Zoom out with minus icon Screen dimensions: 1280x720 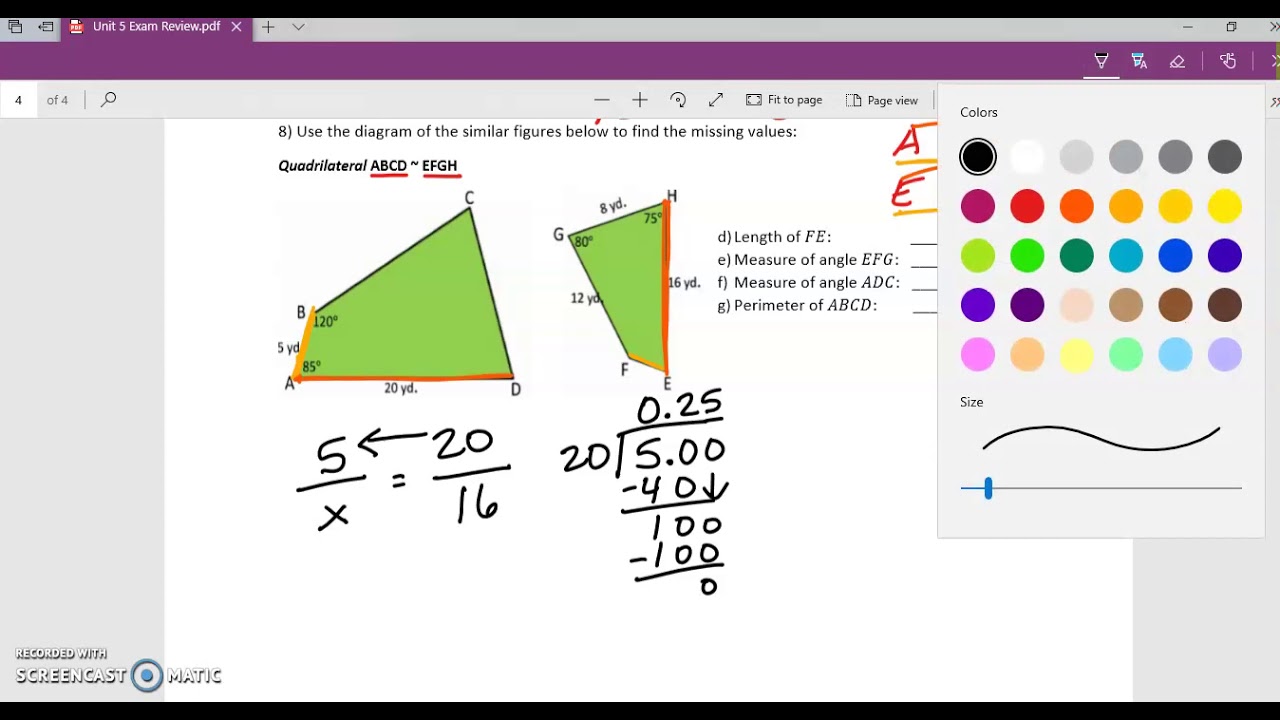click(601, 100)
